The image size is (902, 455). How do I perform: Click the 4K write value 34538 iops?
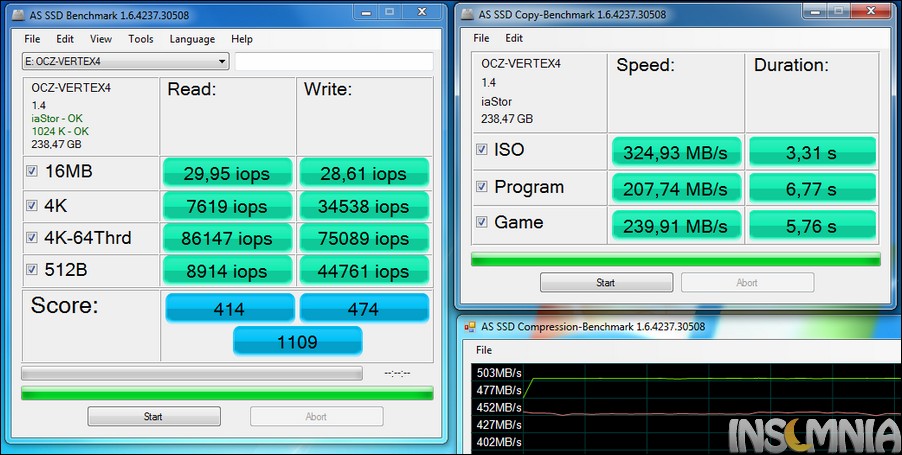364,206
